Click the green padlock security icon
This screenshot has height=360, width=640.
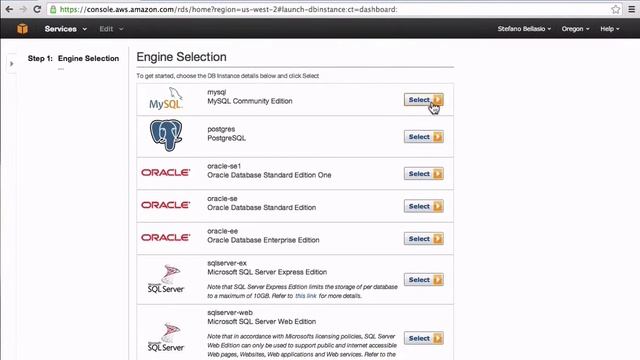(x=53, y=9)
